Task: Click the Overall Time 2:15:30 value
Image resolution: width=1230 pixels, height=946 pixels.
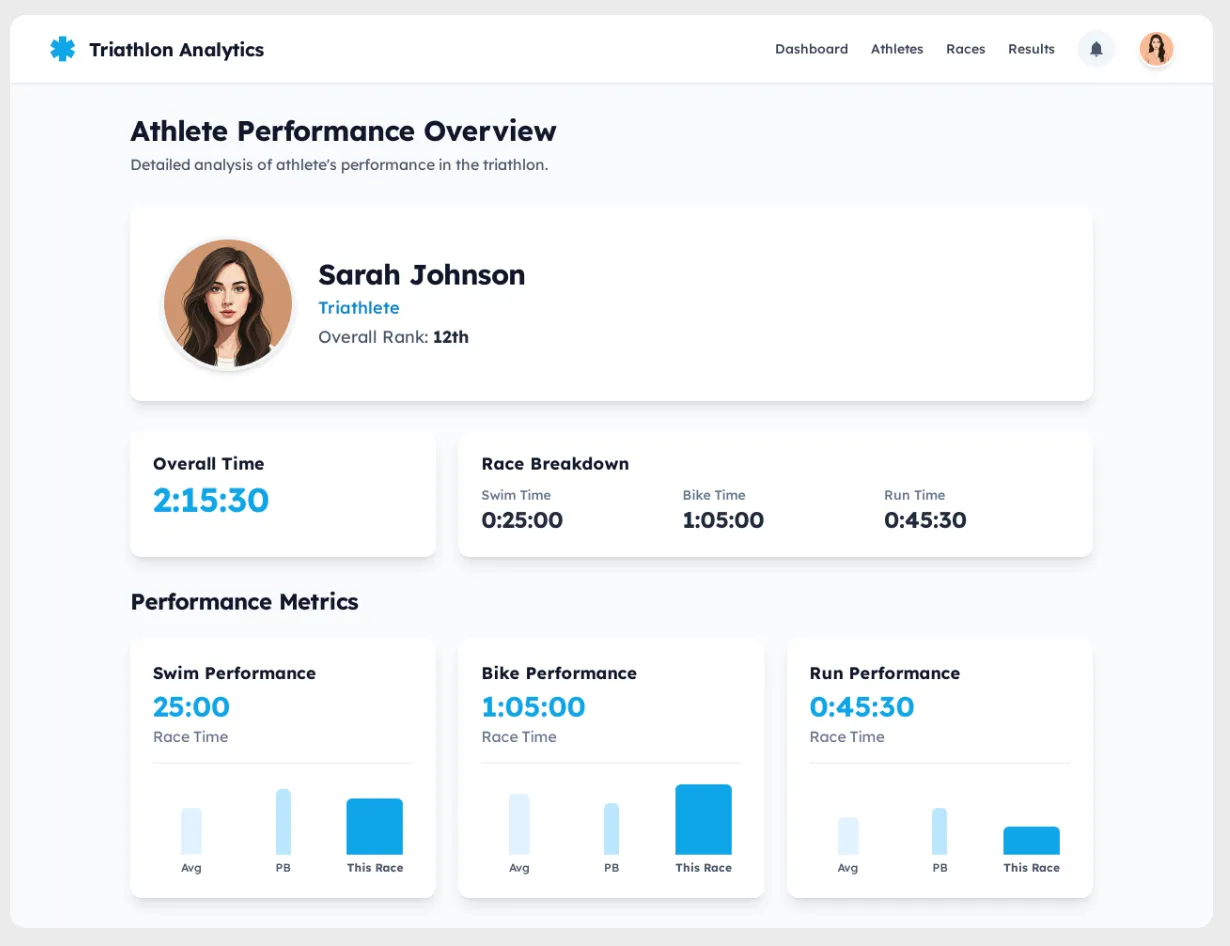Action: (x=211, y=500)
